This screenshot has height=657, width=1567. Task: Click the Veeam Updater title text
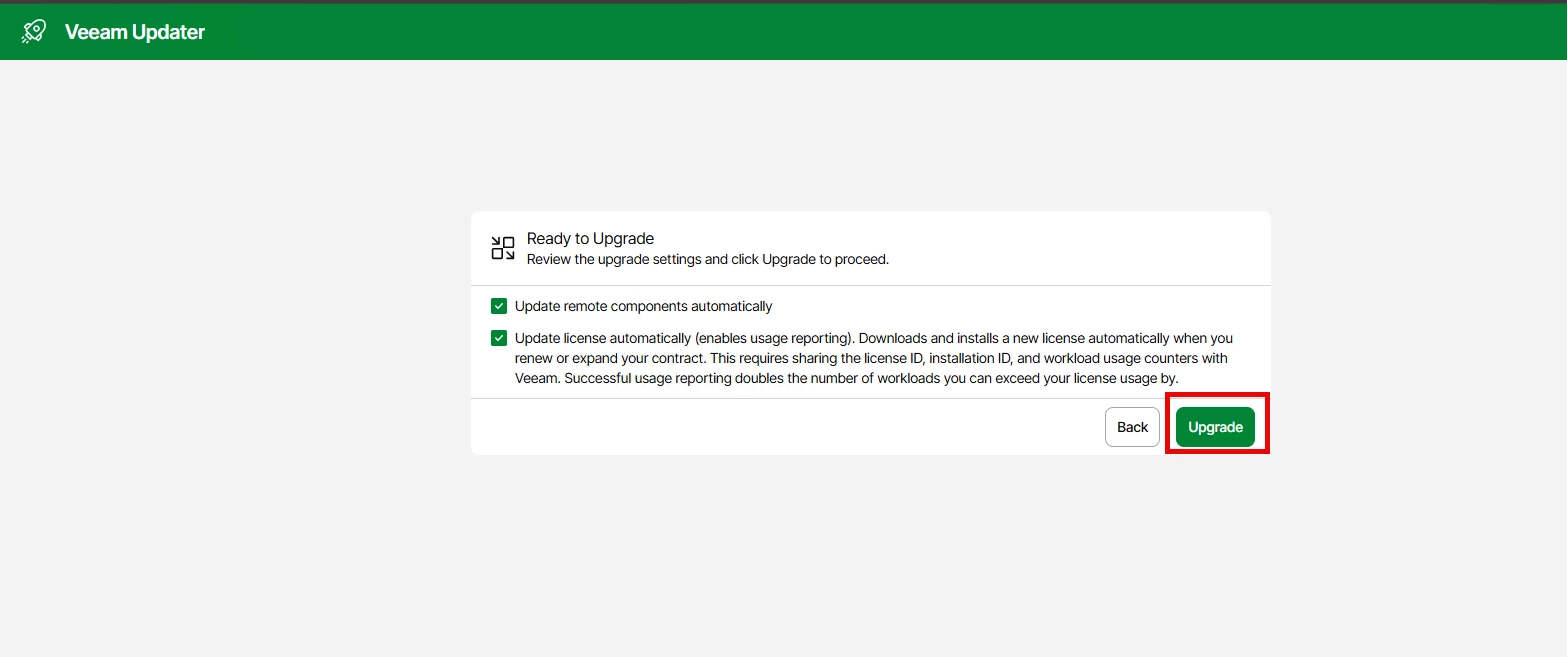(x=135, y=32)
